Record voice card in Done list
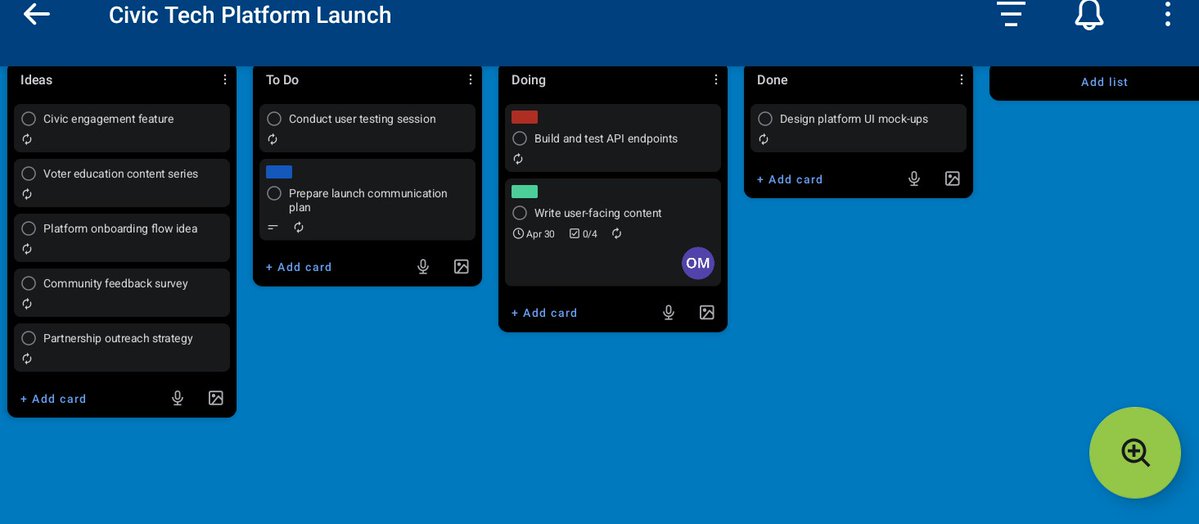Image resolution: width=1199 pixels, height=524 pixels. pyautogui.click(x=914, y=178)
